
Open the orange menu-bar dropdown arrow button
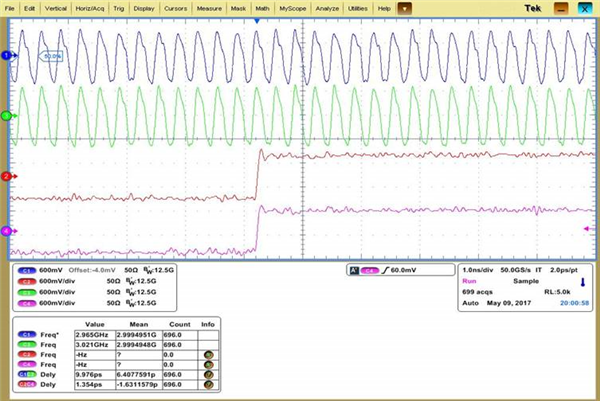click(405, 8)
